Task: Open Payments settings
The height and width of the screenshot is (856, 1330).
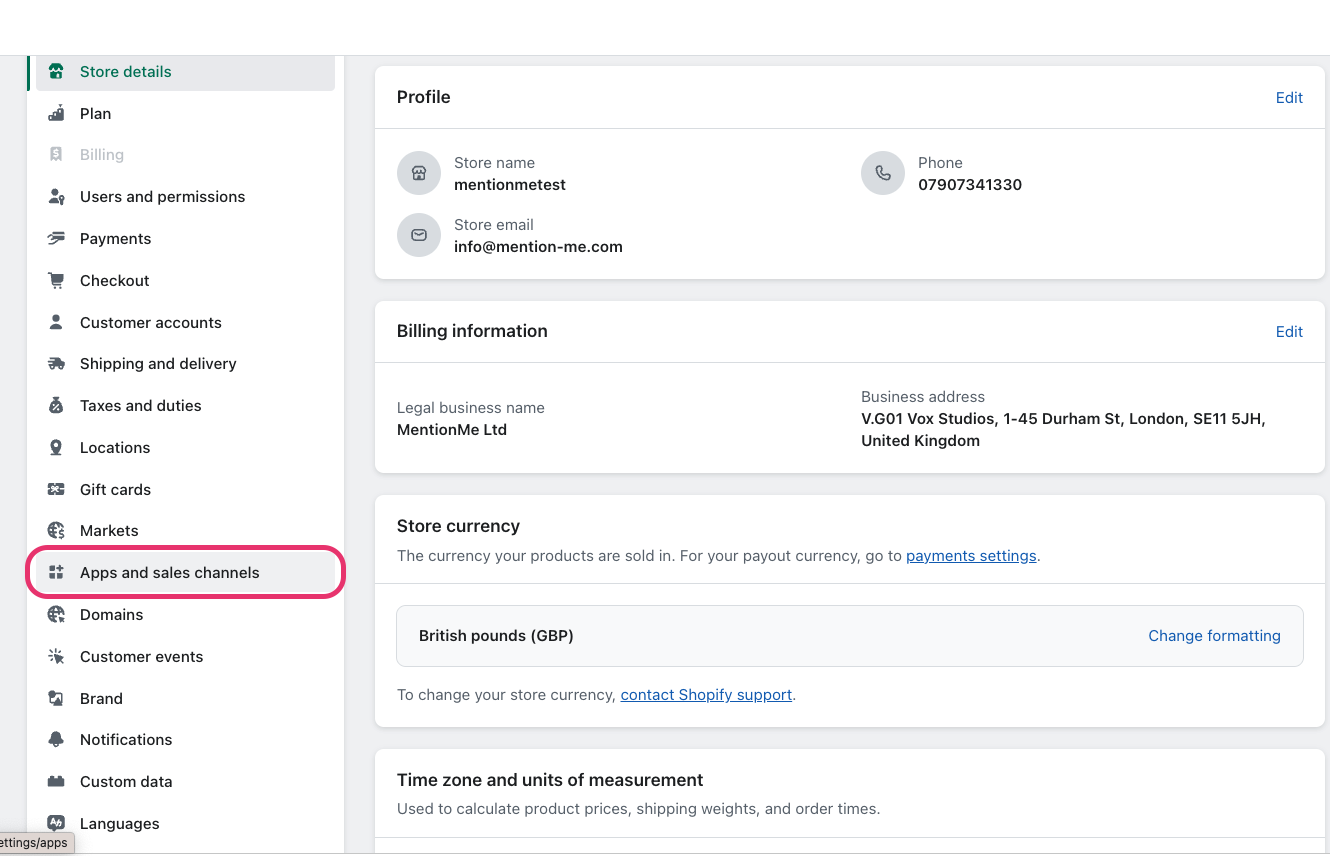Action: (x=185, y=239)
